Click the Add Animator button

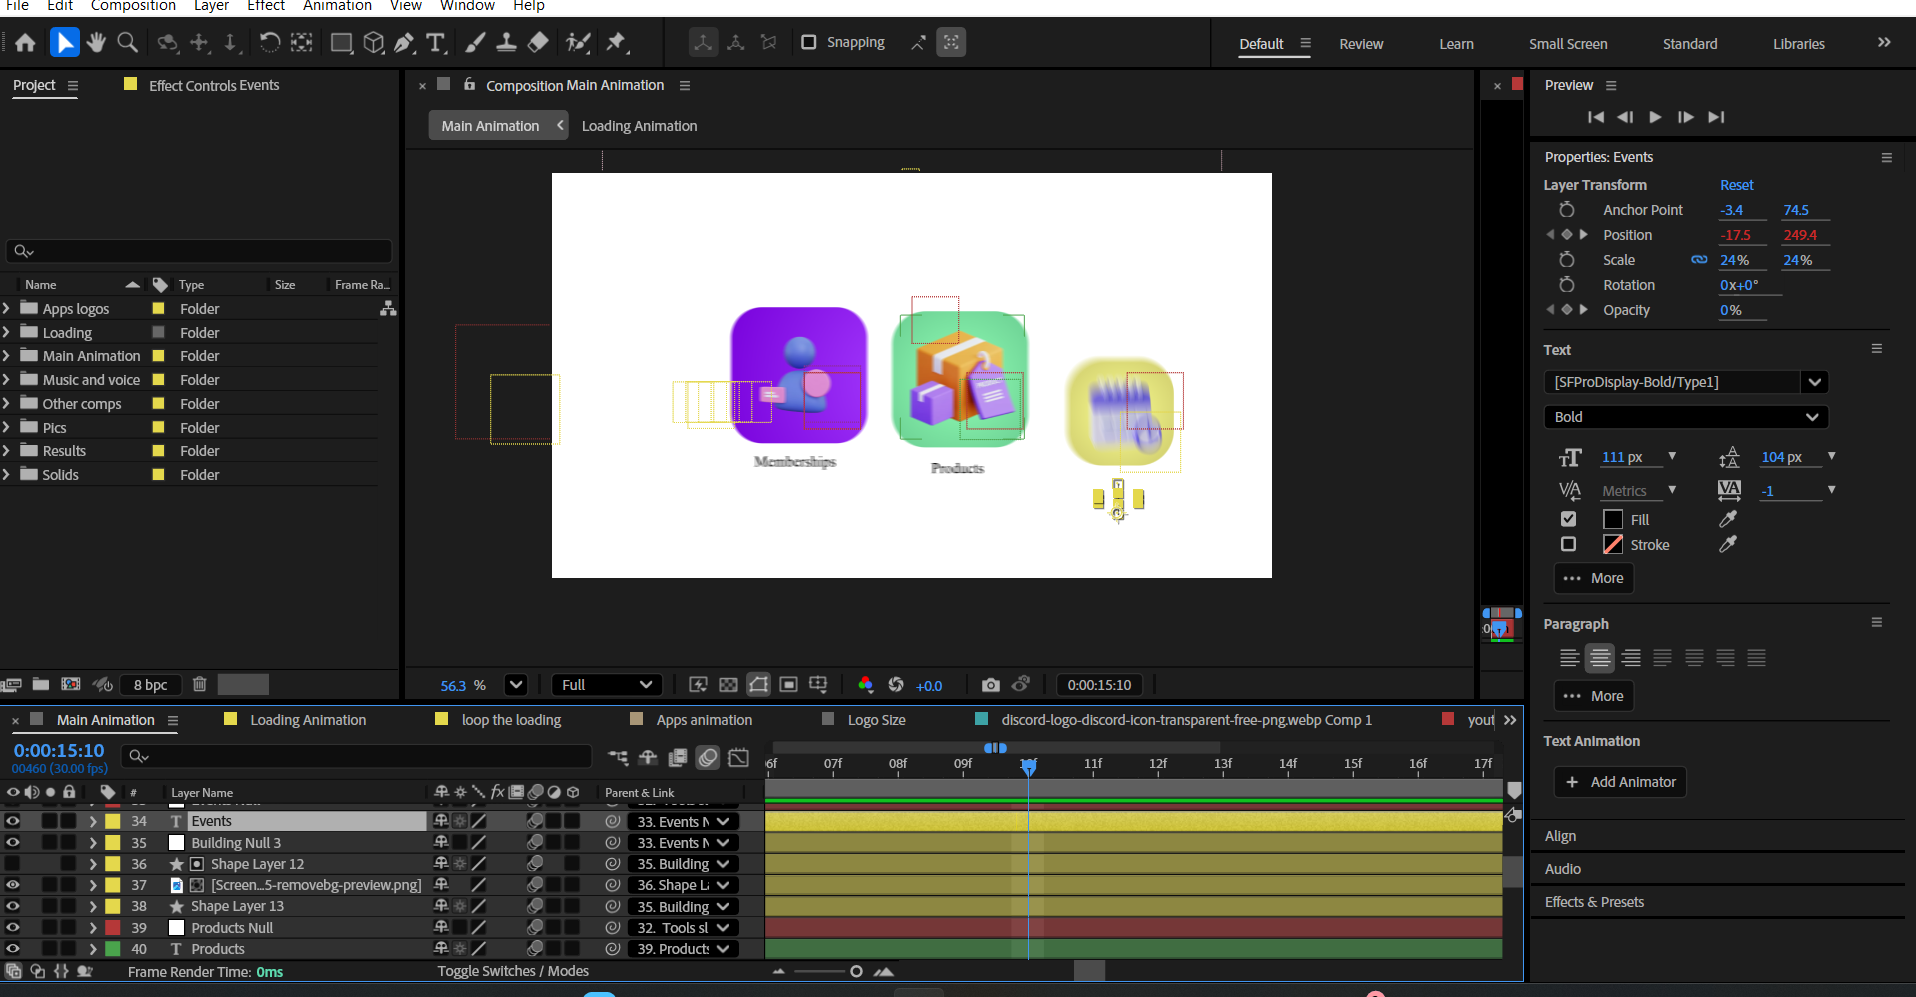click(x=1620, y=782)
